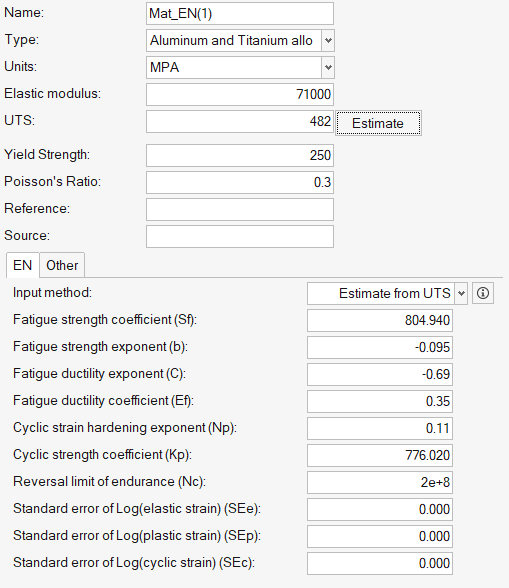Viewport: 509px width, 588px height.
Task: Click the Reversal limit of endurance (Nc) field
Action: pyautogui.click(x=380, y=482)
